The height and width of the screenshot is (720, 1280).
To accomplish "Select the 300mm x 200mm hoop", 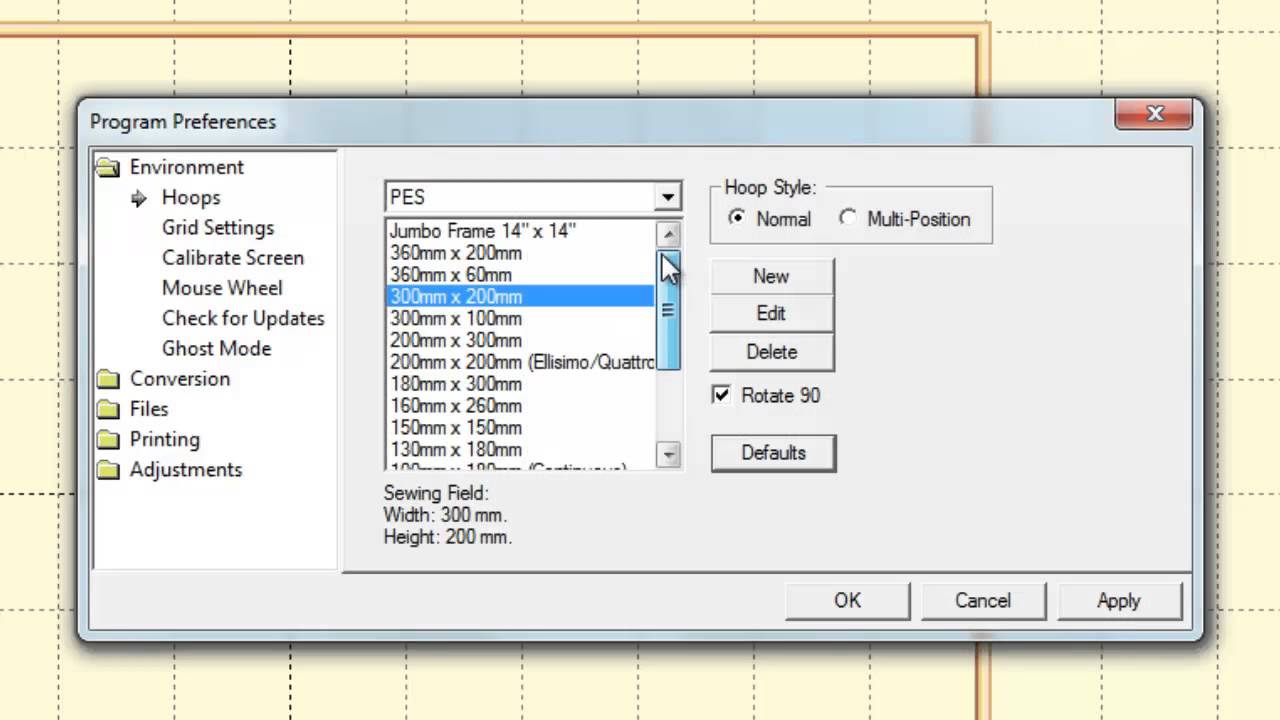I will point(520,297).
